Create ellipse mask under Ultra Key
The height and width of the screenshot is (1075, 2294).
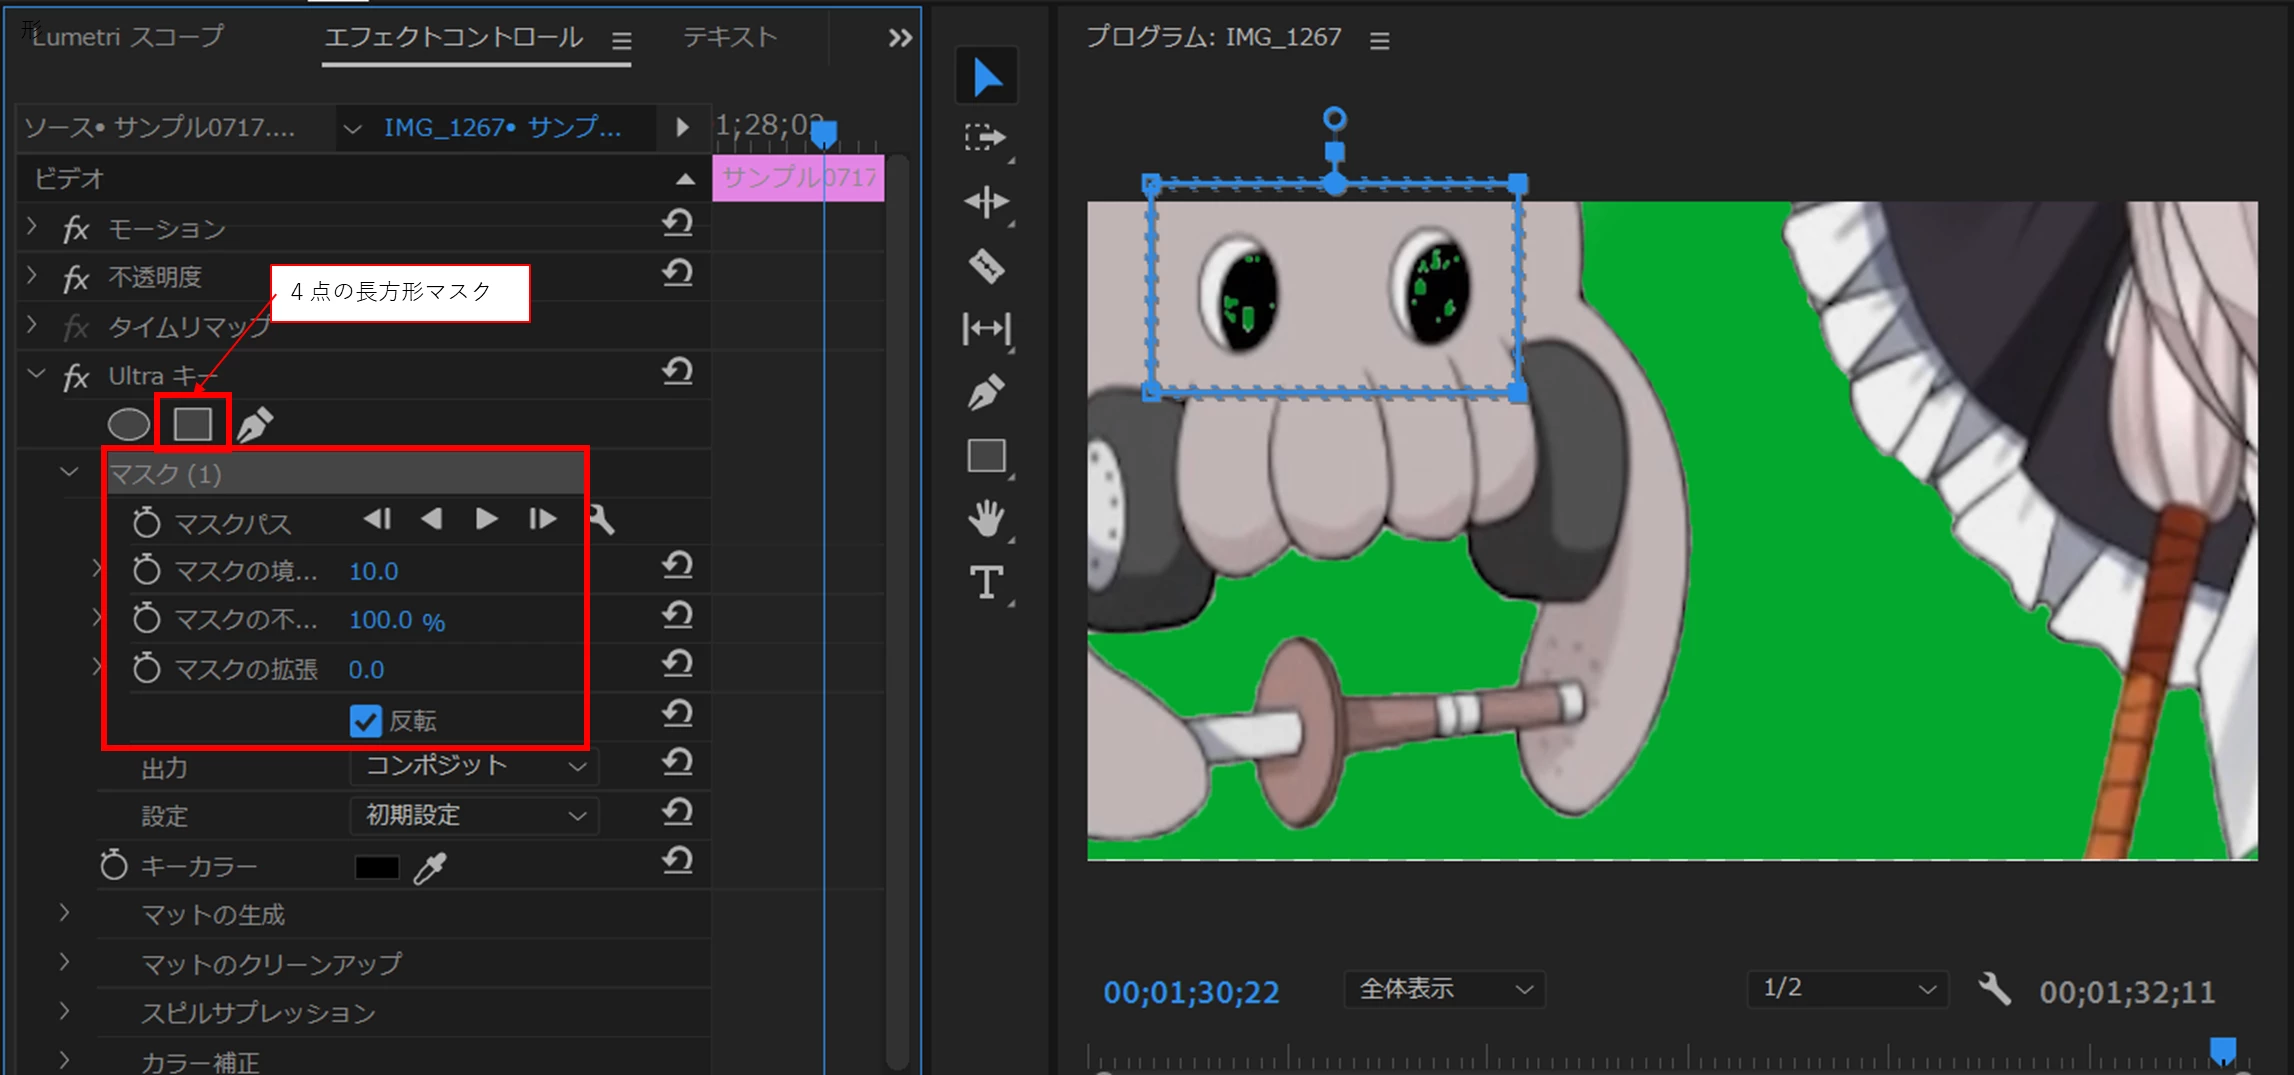pyautogui.click(x=128, y=424)
